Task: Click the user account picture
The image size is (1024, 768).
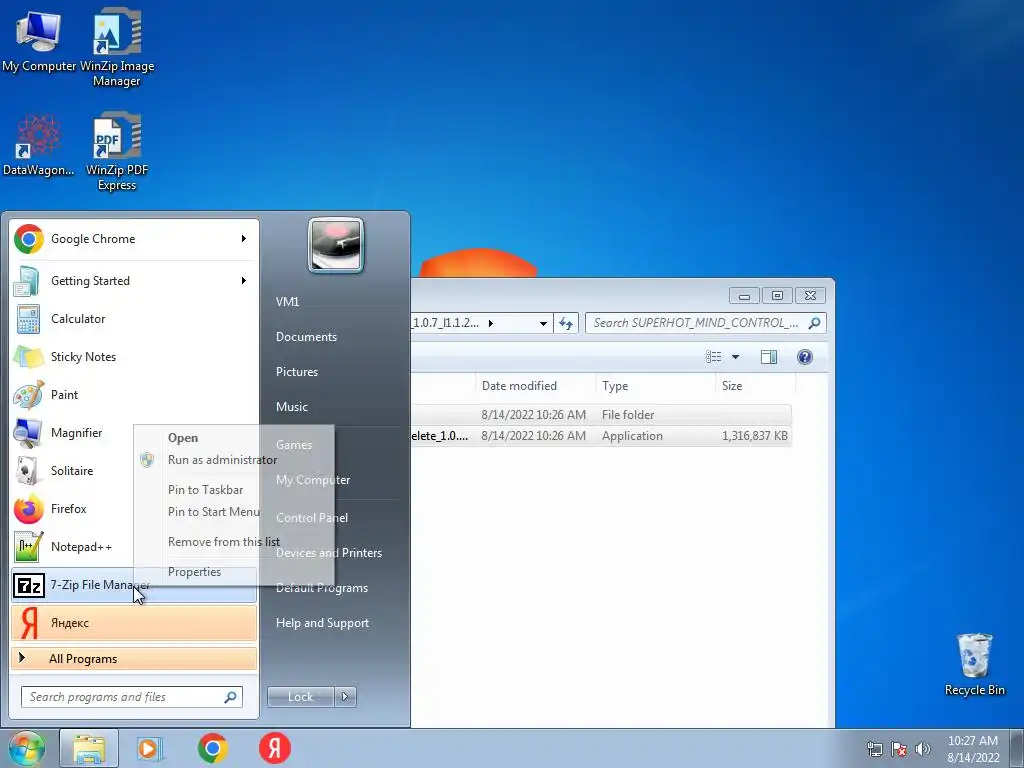Action: tap(336, 245)
